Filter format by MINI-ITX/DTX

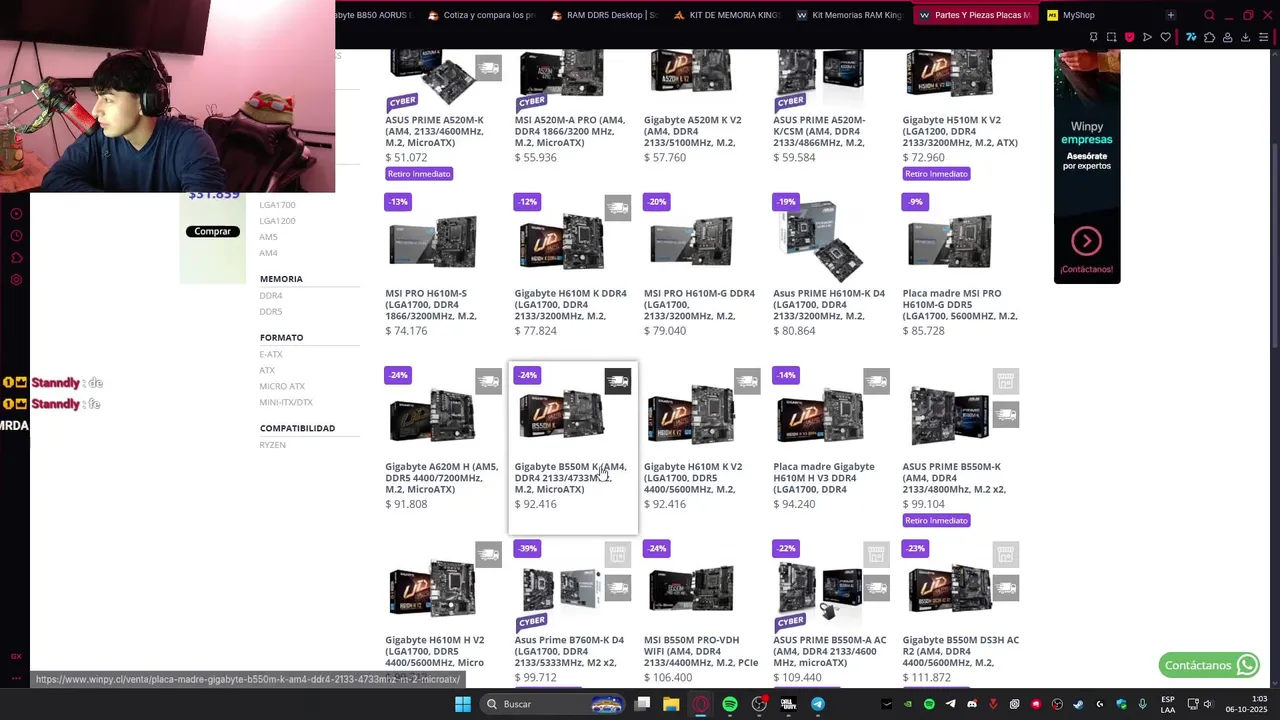pos(286,402)
